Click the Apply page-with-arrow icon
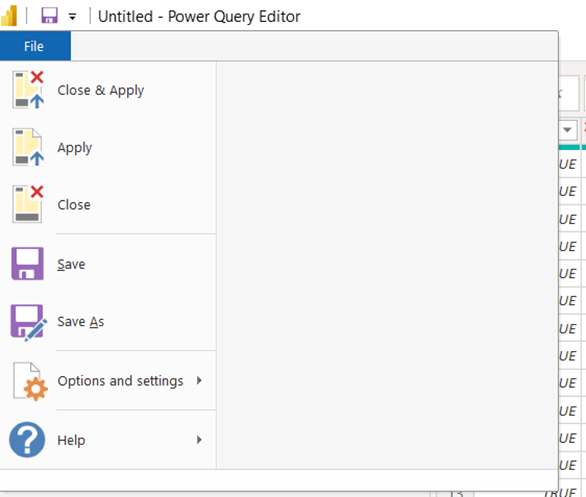 click(28, 147)
